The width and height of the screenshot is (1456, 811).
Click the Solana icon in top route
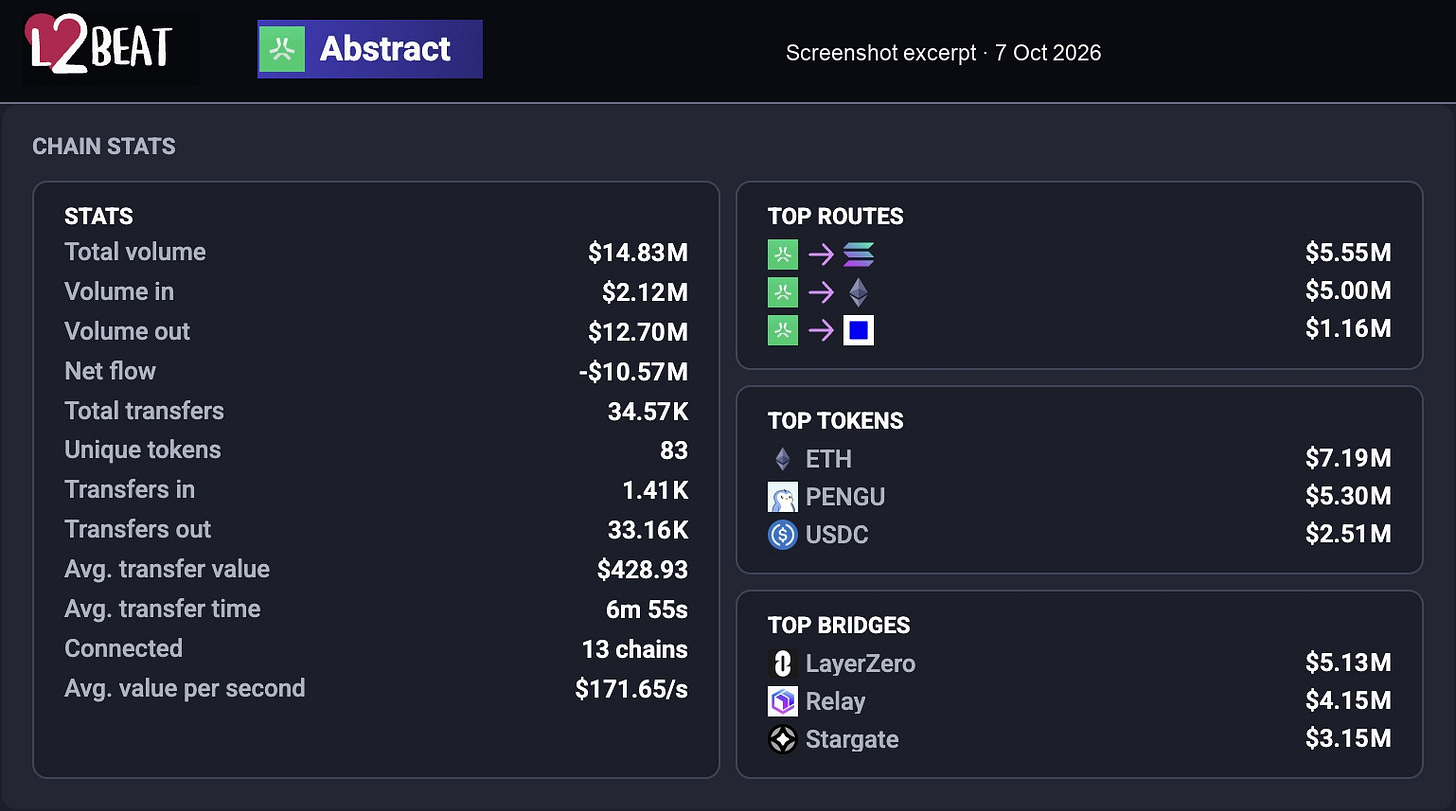pos(859,255)
